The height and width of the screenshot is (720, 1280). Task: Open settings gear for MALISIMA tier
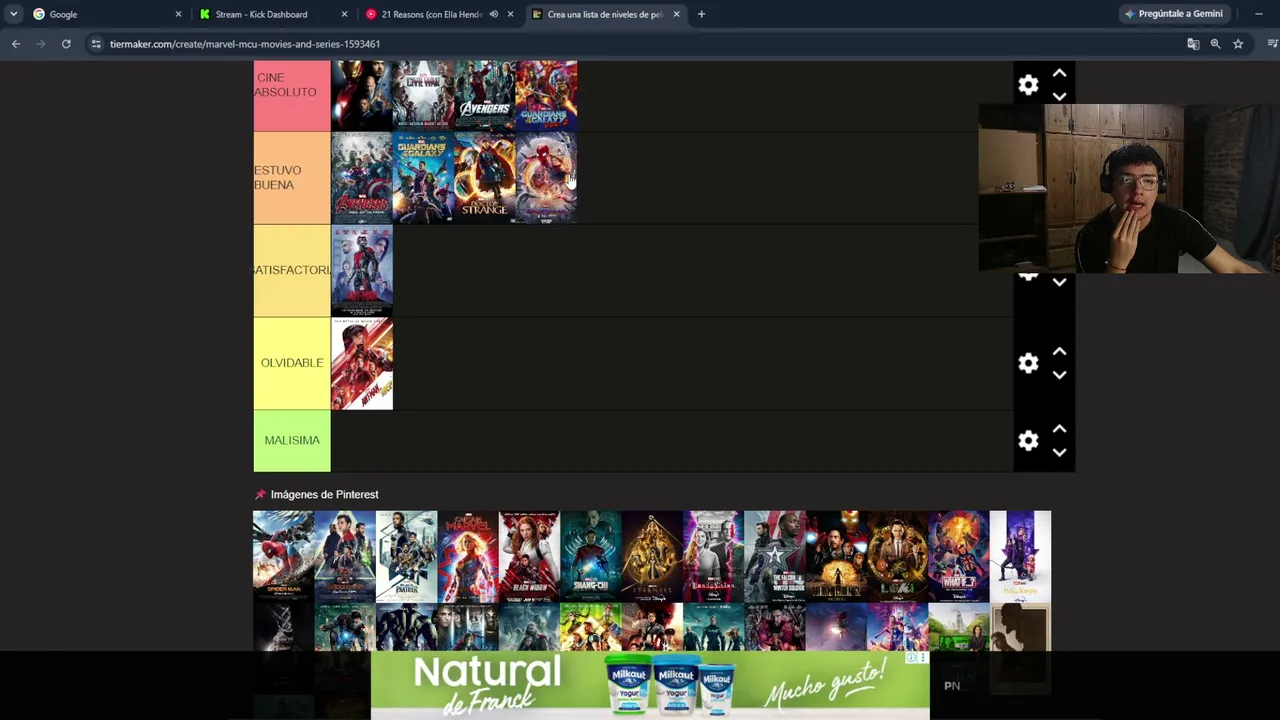tap(1028, 441)
